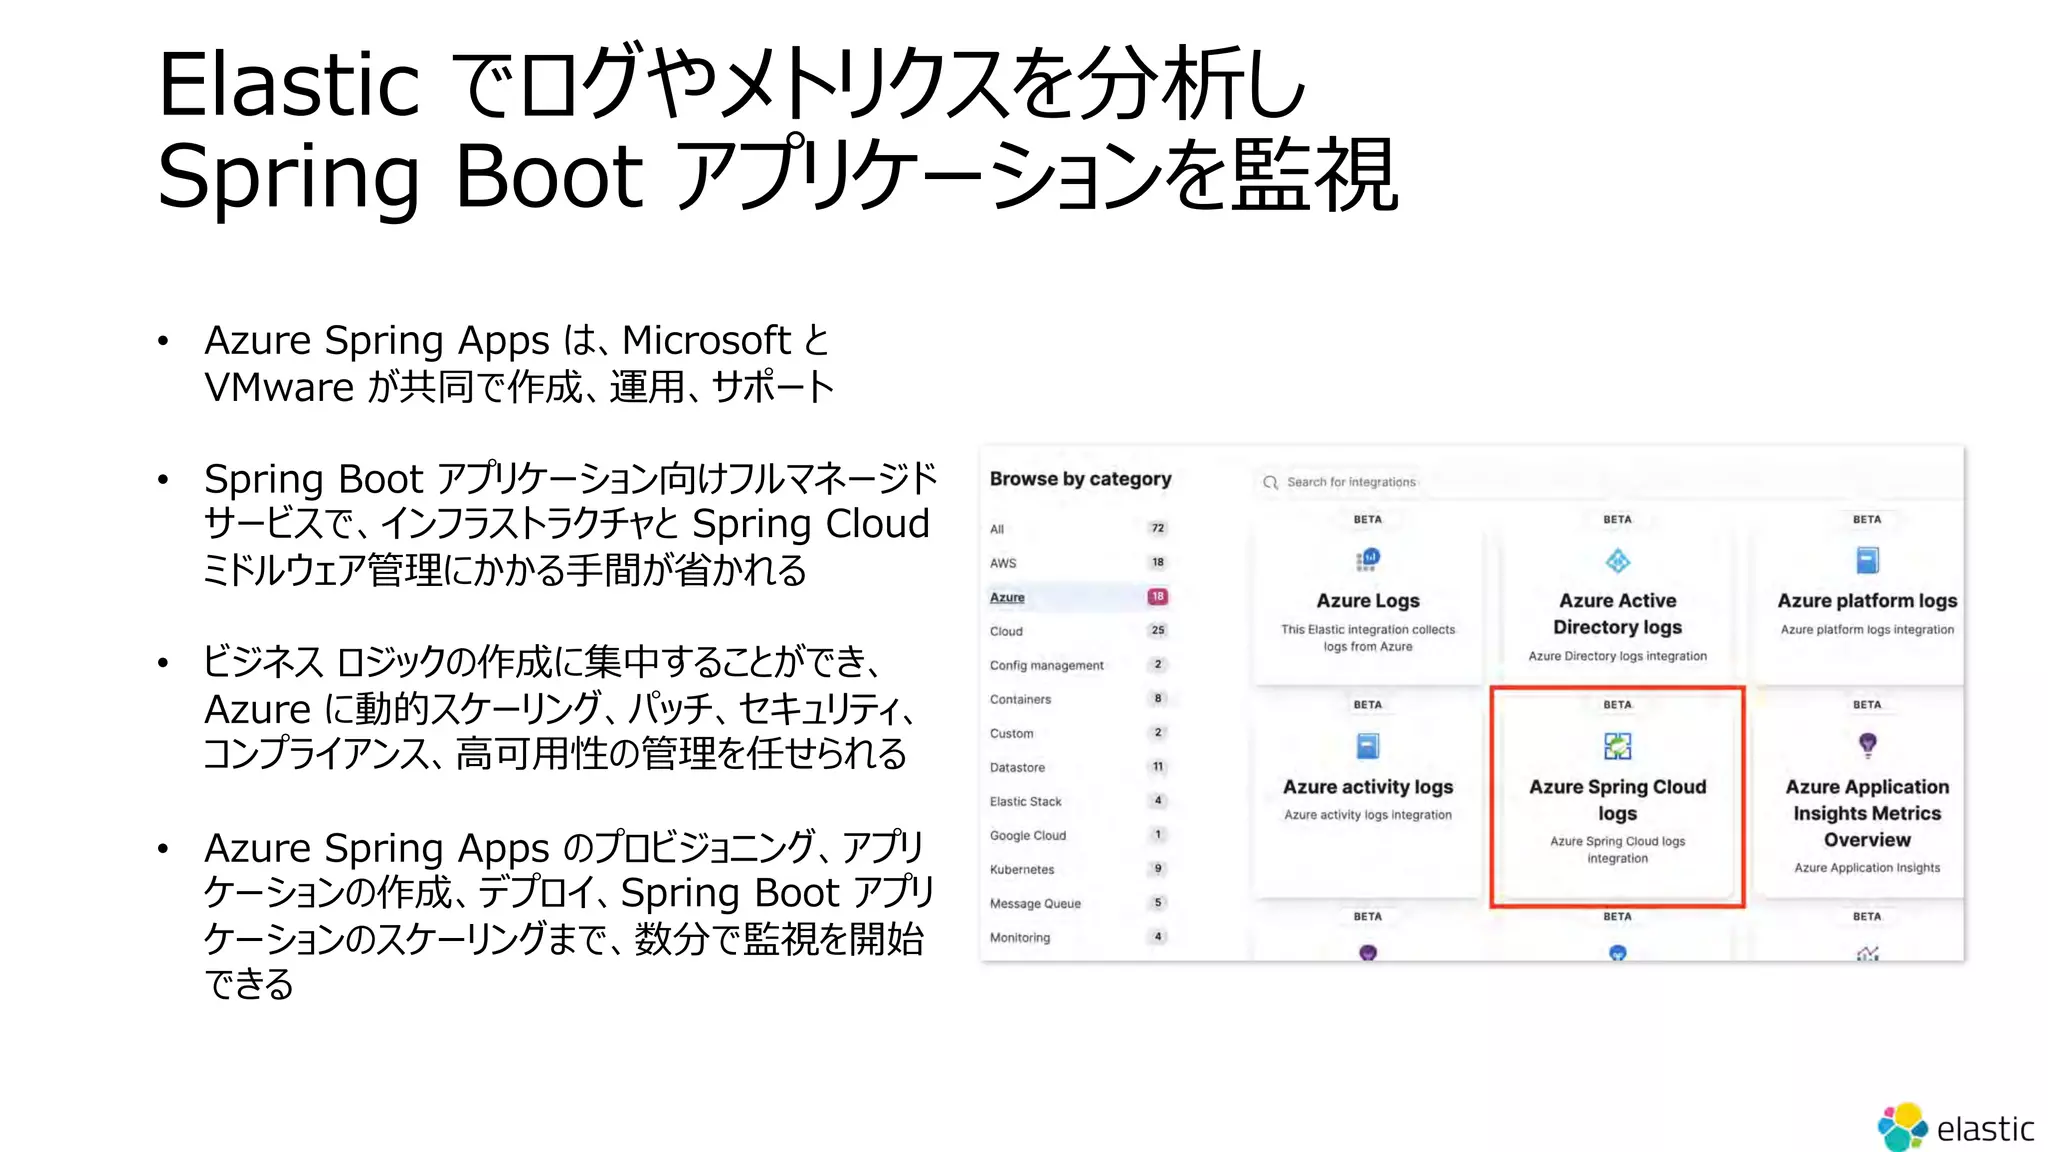
Task: Click BETA label above Azure Logs
Action: click(1368, 519)
